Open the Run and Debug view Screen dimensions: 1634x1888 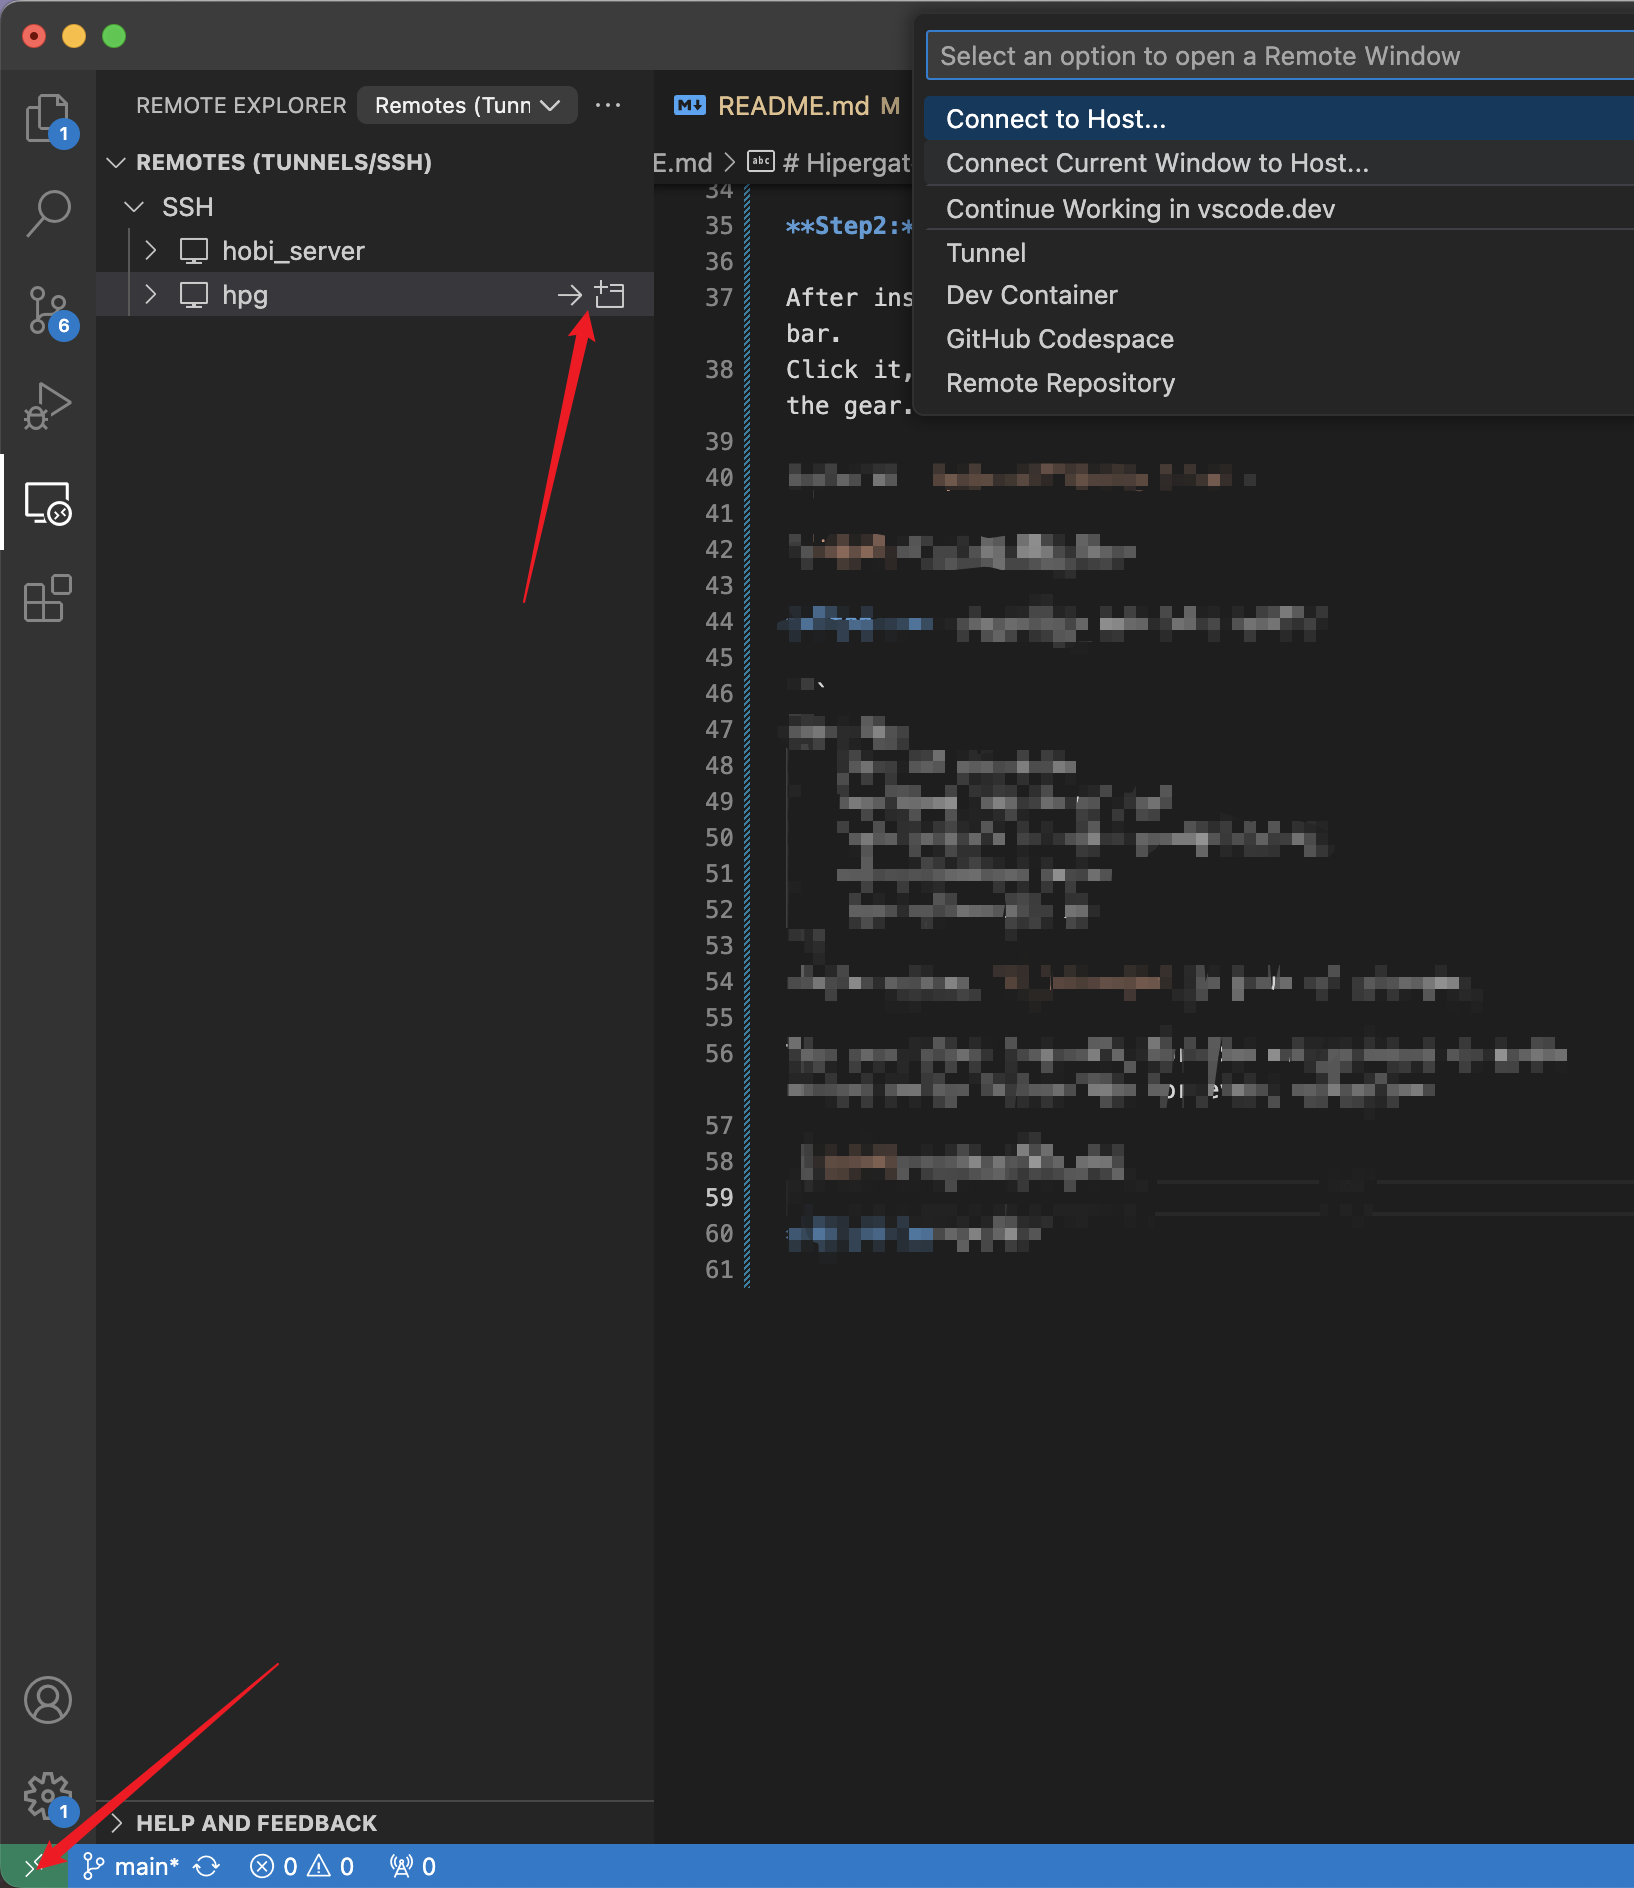[48, 406]
